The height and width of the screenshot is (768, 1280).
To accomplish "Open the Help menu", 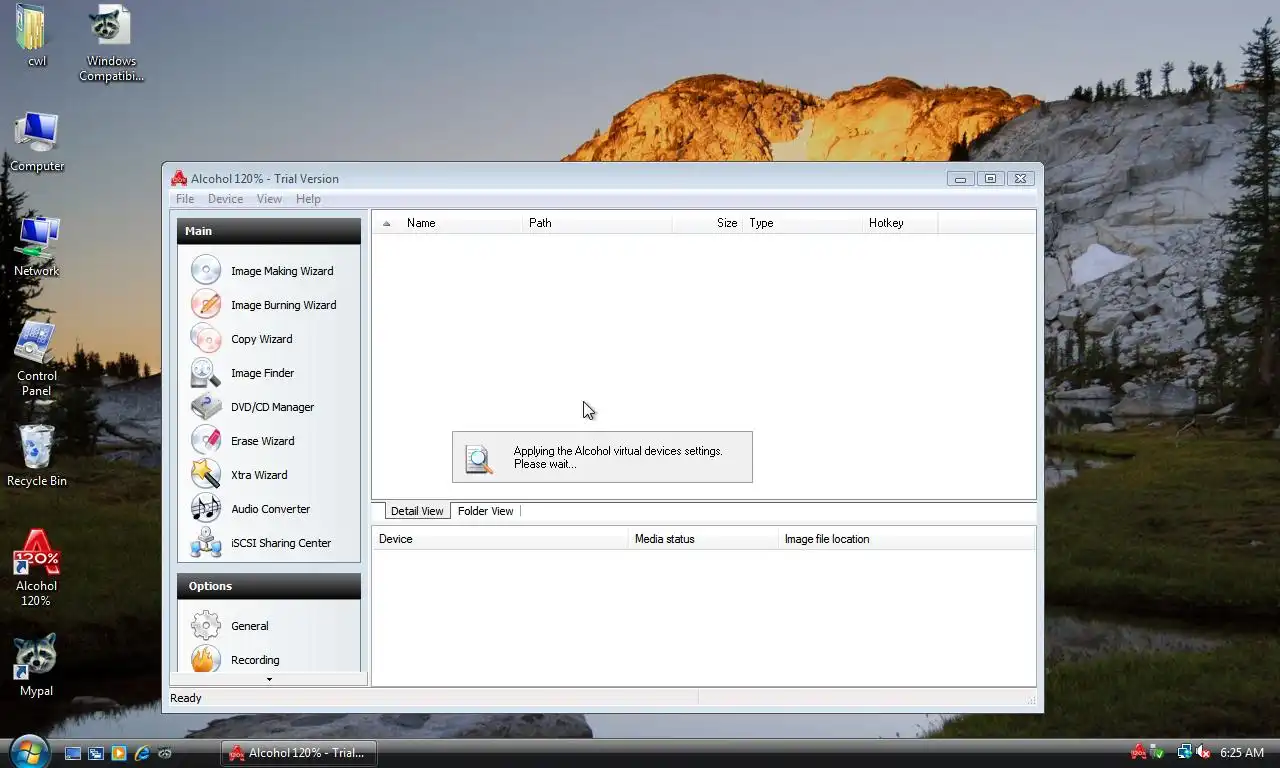I will click(308, 199).
